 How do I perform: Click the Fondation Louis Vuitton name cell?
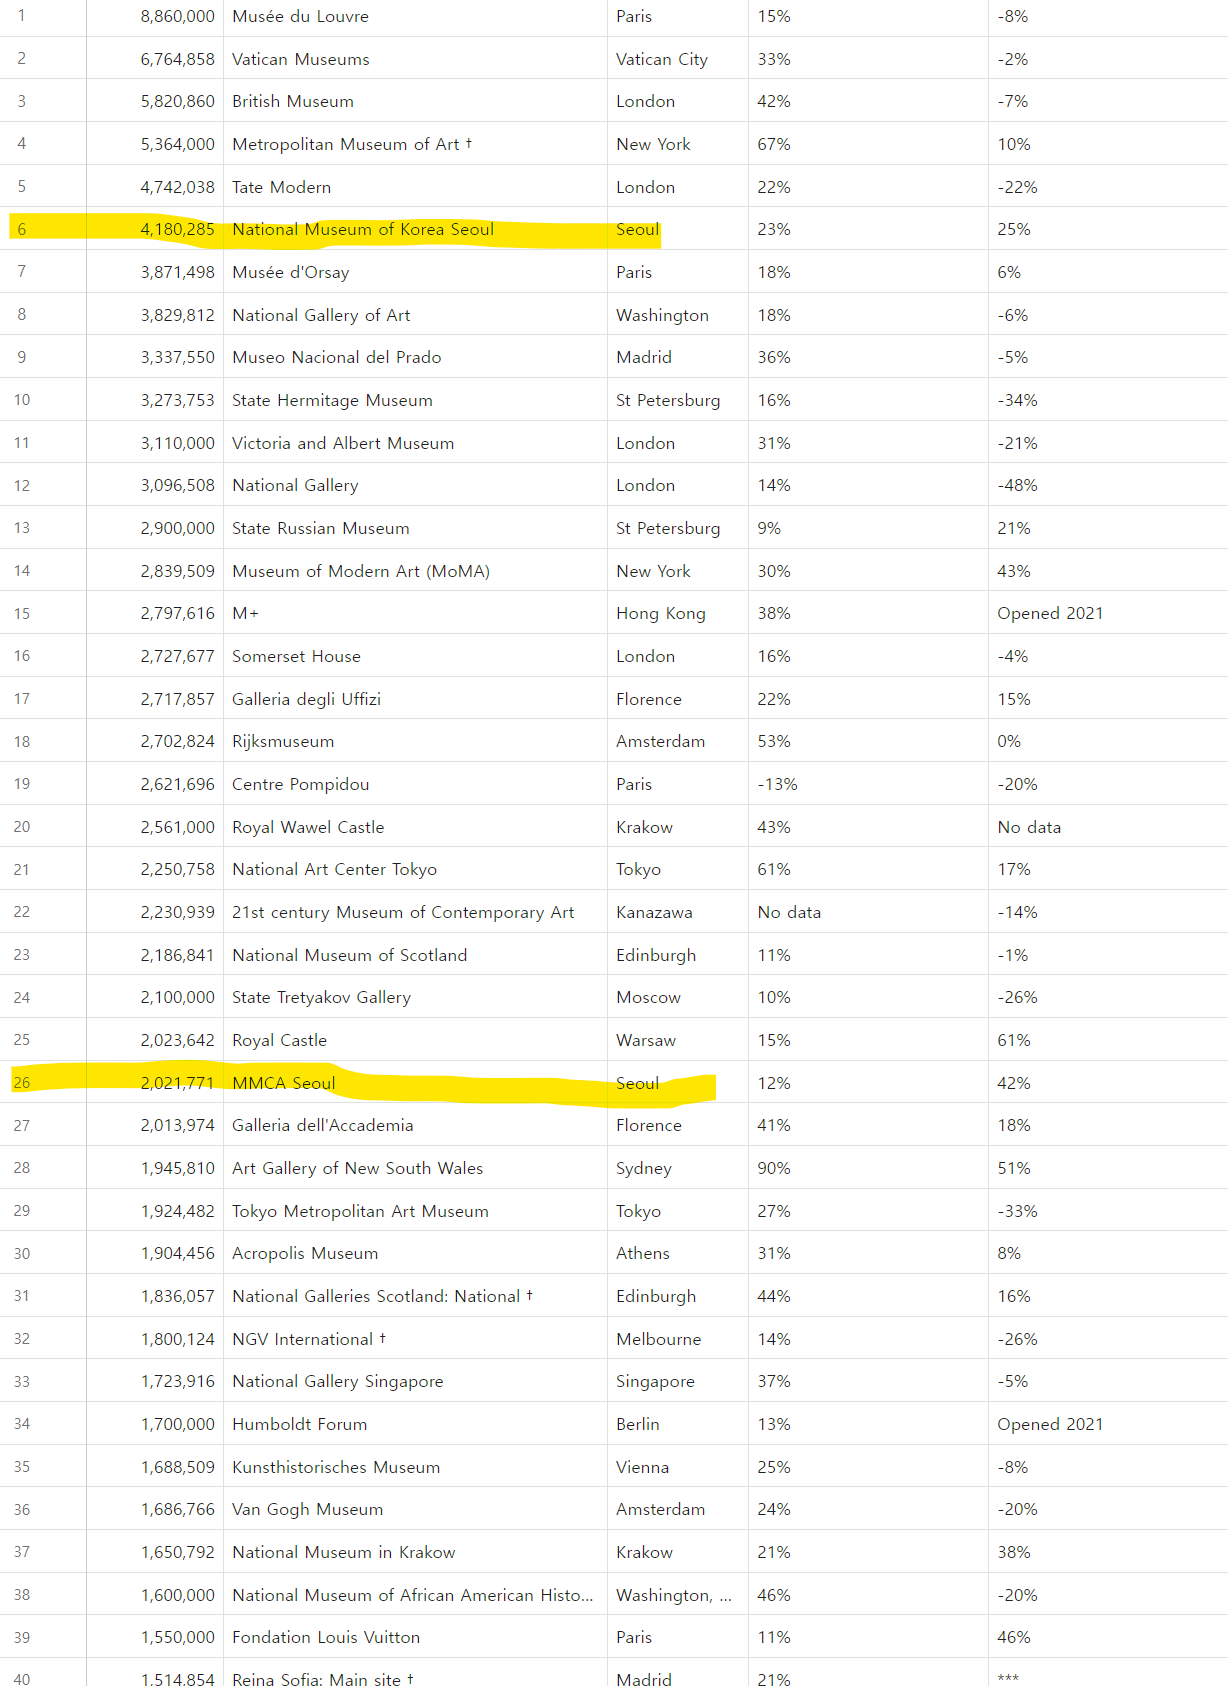coord(326,1637)
